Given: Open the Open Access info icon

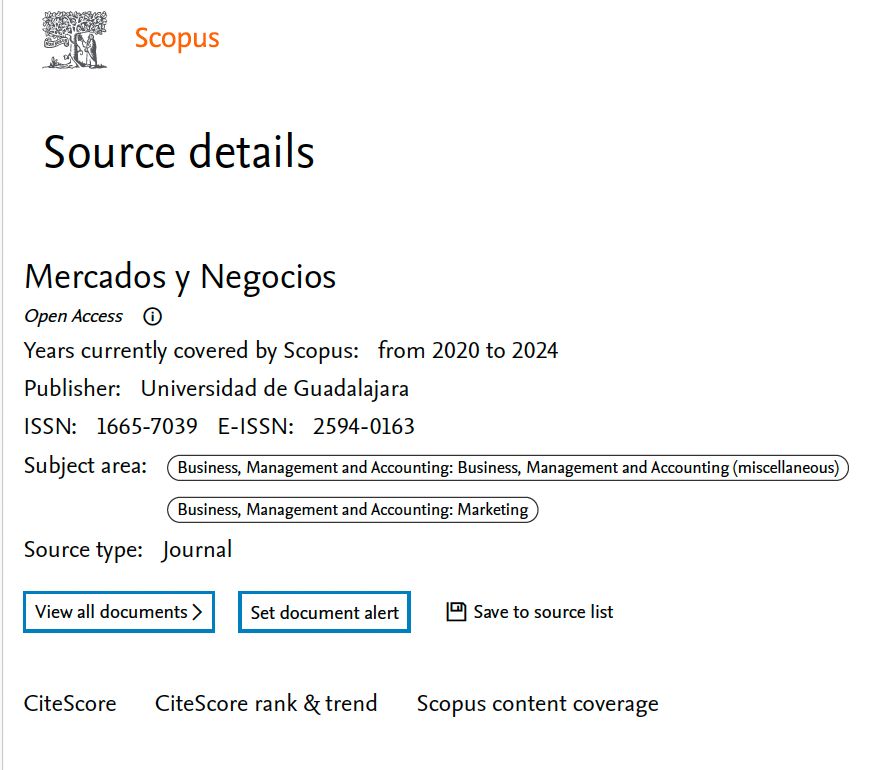Looking at the screenshot, I should [152, 317].
